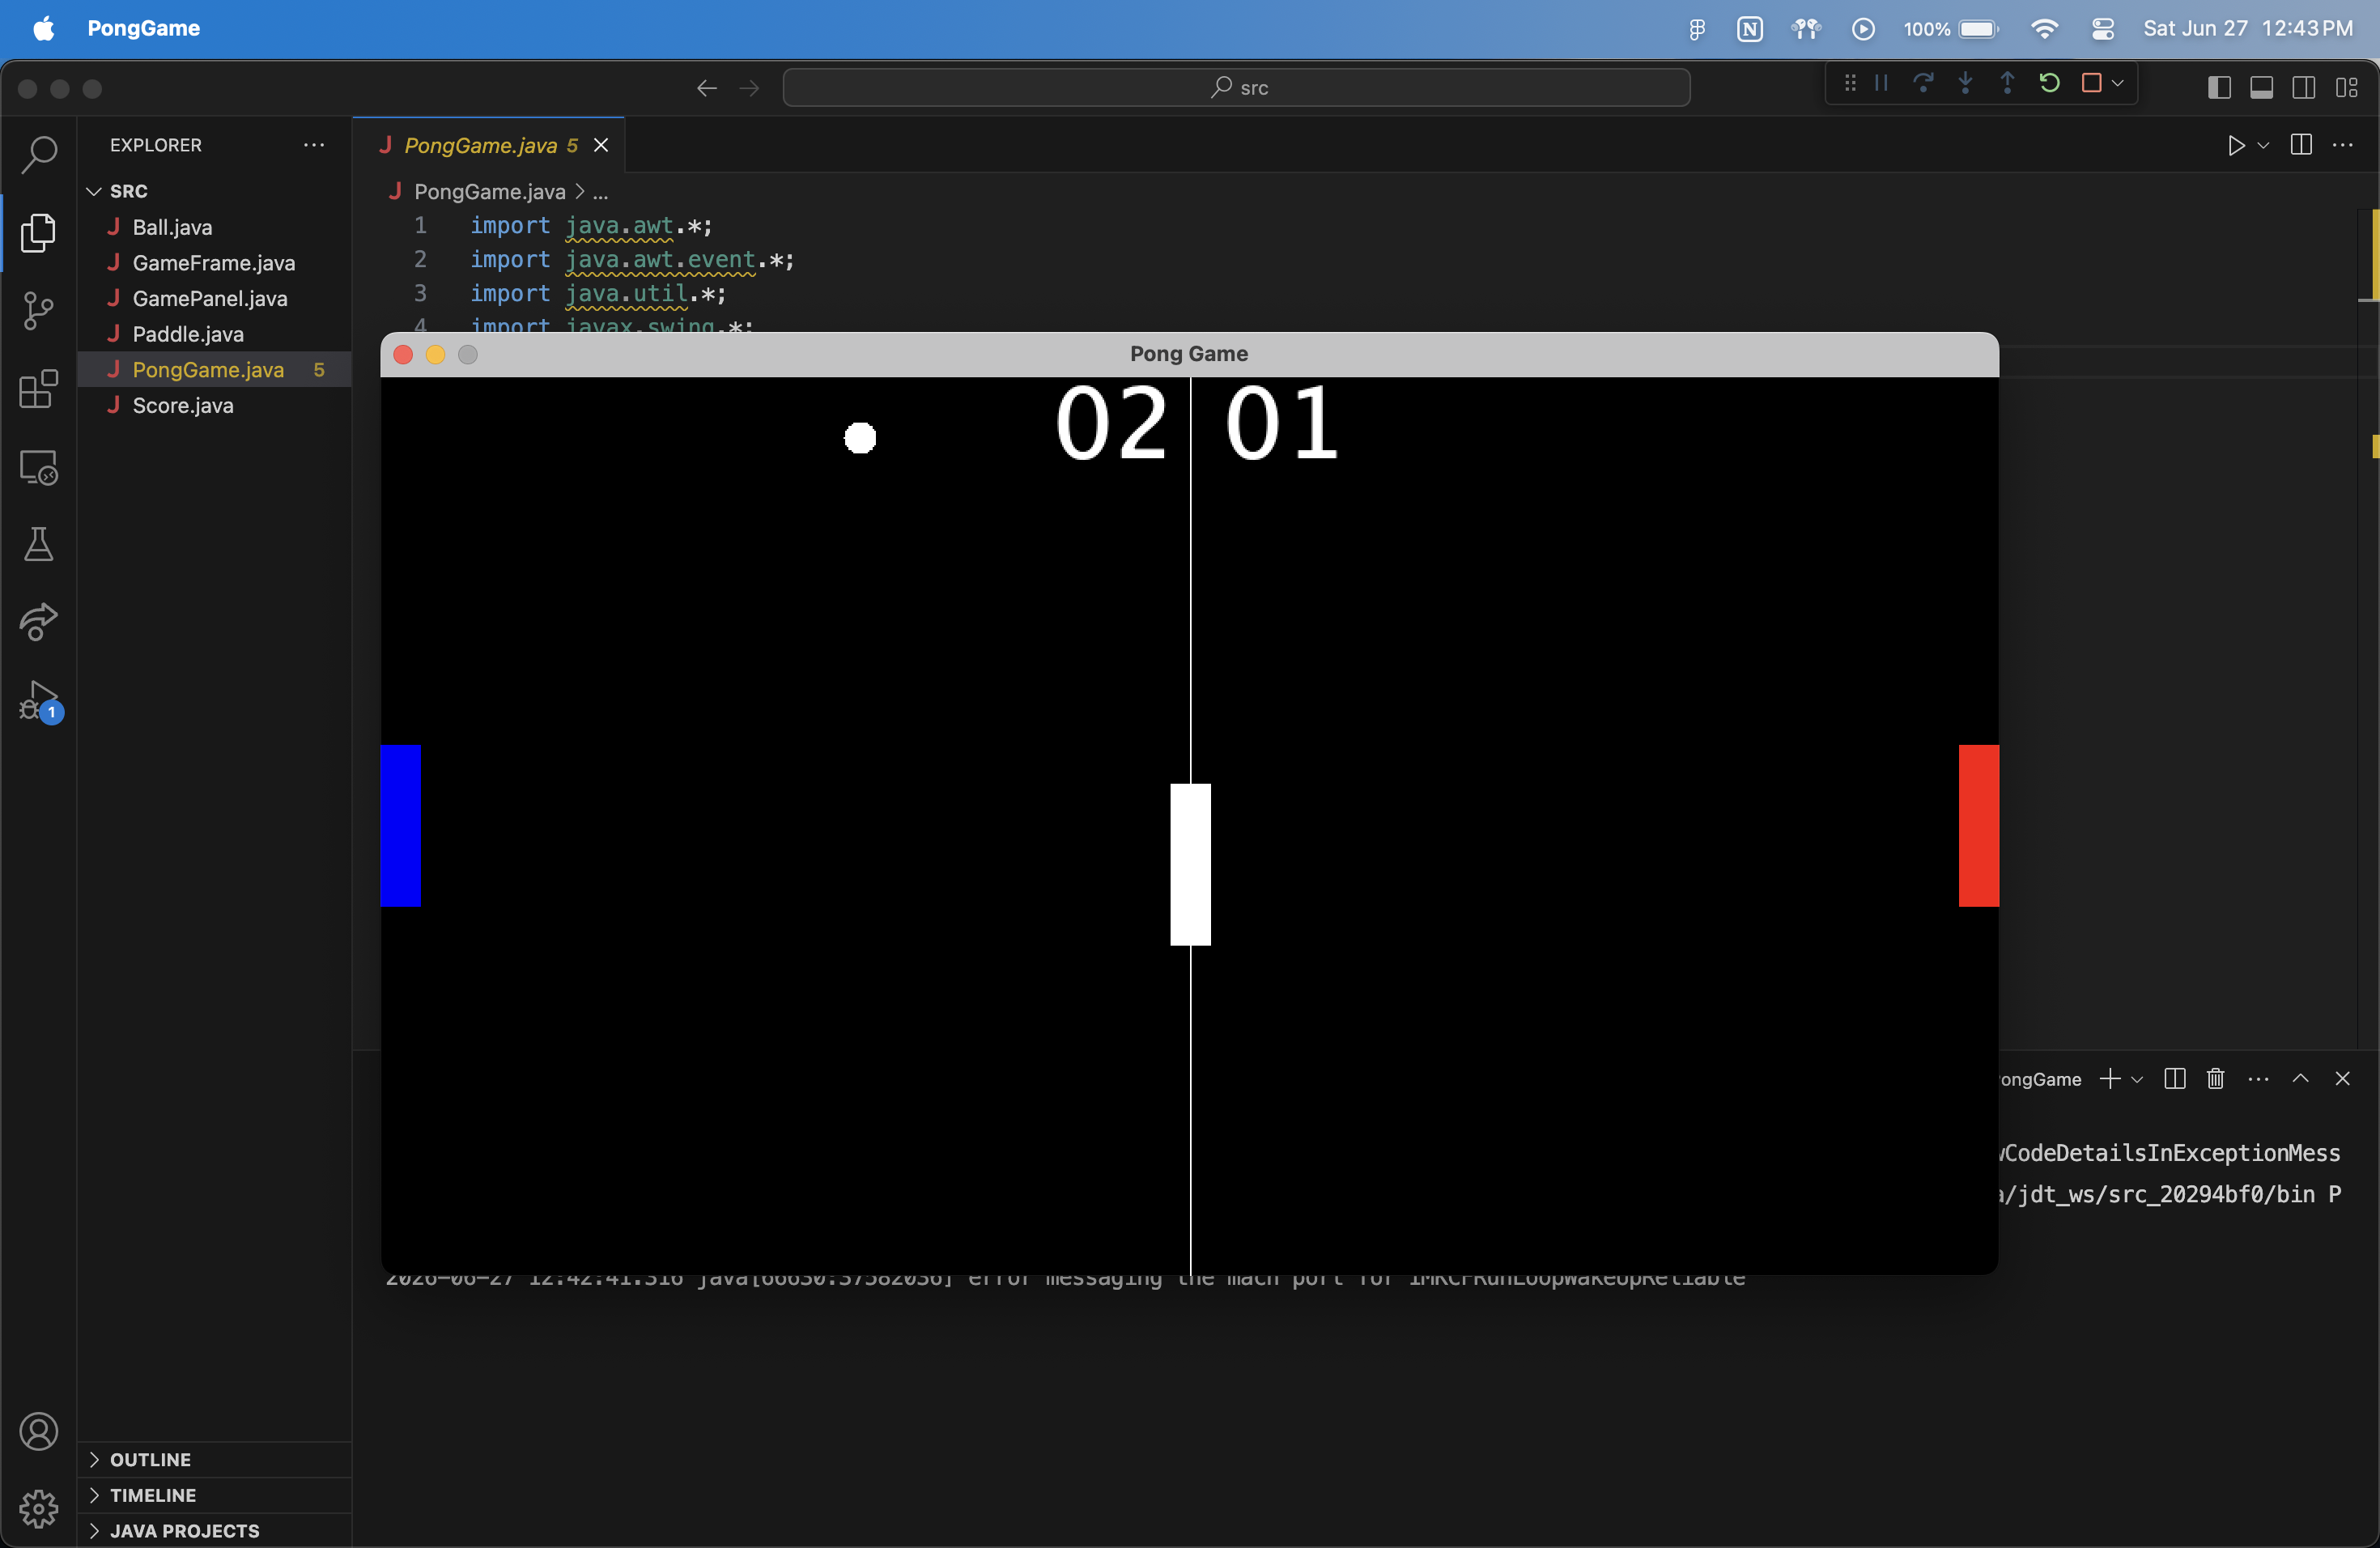The height and width of the screenshot is (1548, 2380).
Task: Open stop button dropdown in debug toolbar
Action: 2118,84
